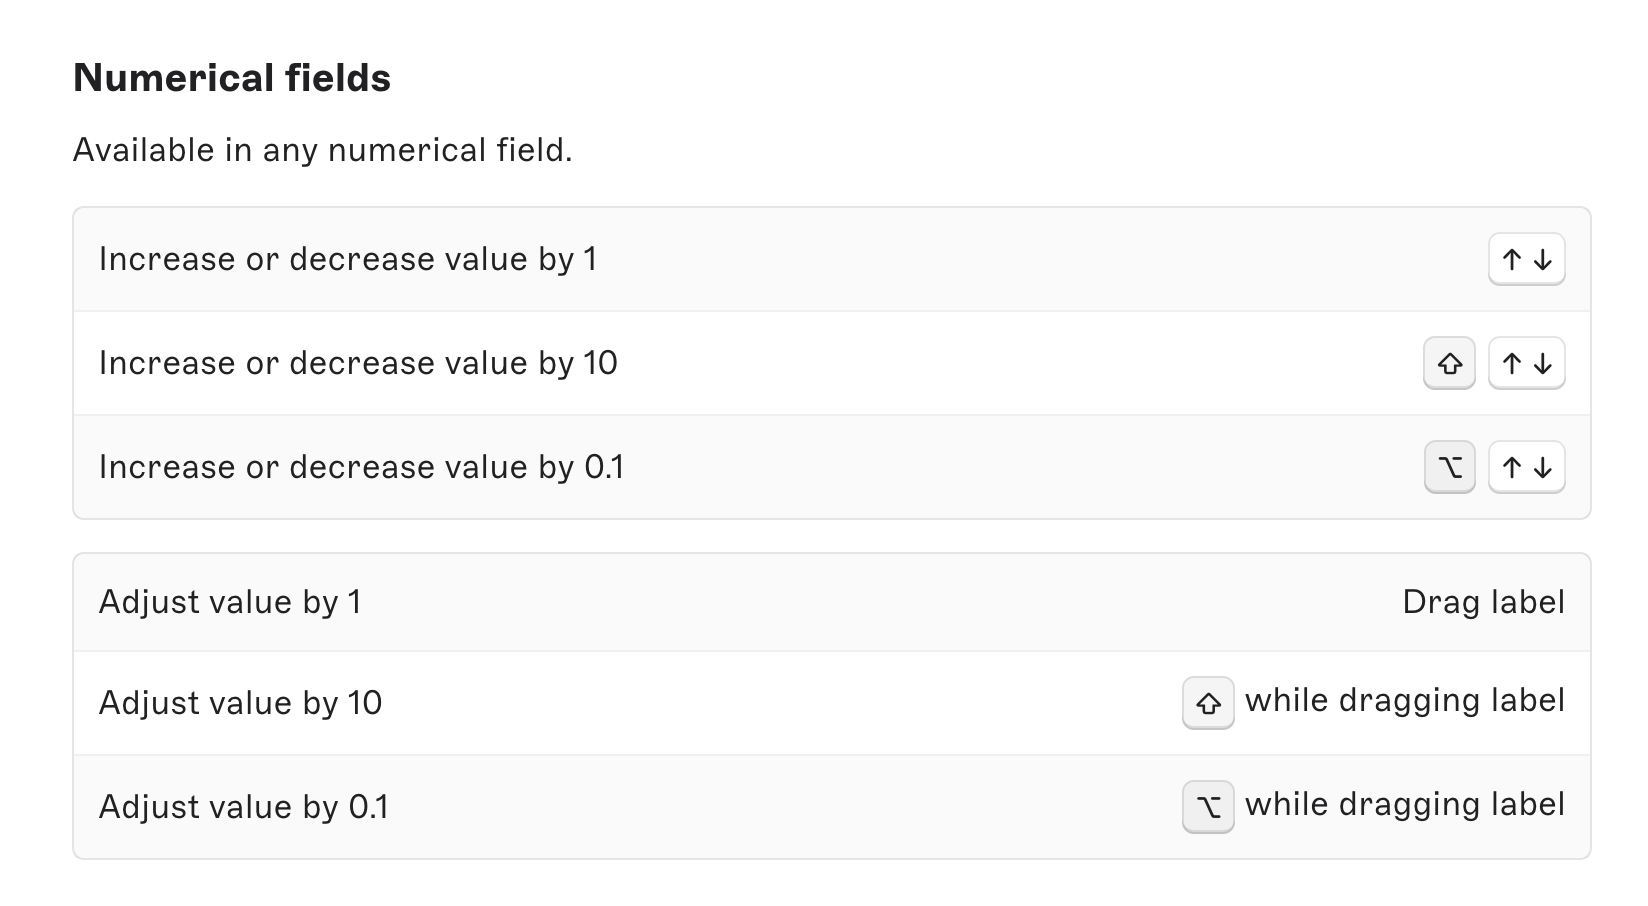Click 'while dragging label' in the 'Adjust by 0.1' row

coord(1404,805)
